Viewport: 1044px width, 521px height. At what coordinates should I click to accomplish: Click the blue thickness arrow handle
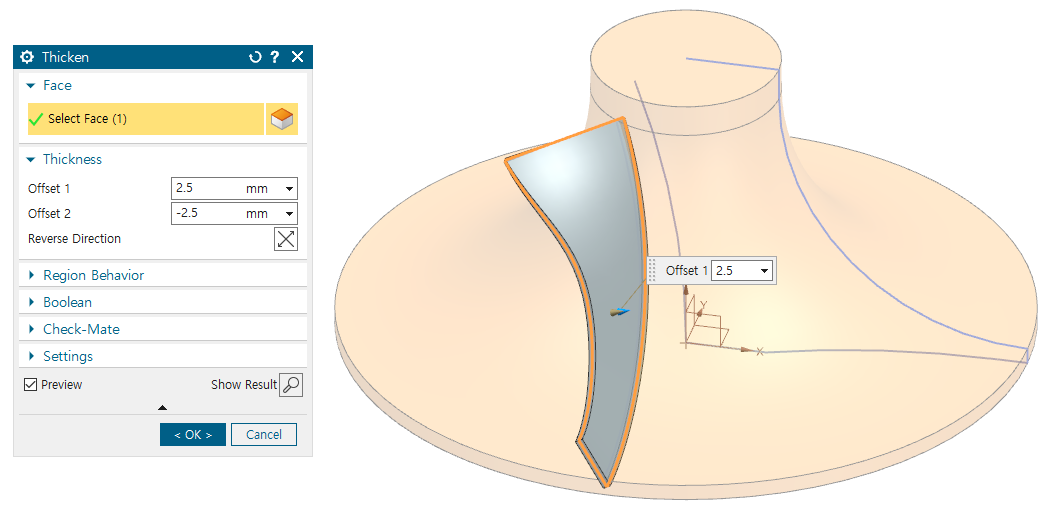(622, 312)
